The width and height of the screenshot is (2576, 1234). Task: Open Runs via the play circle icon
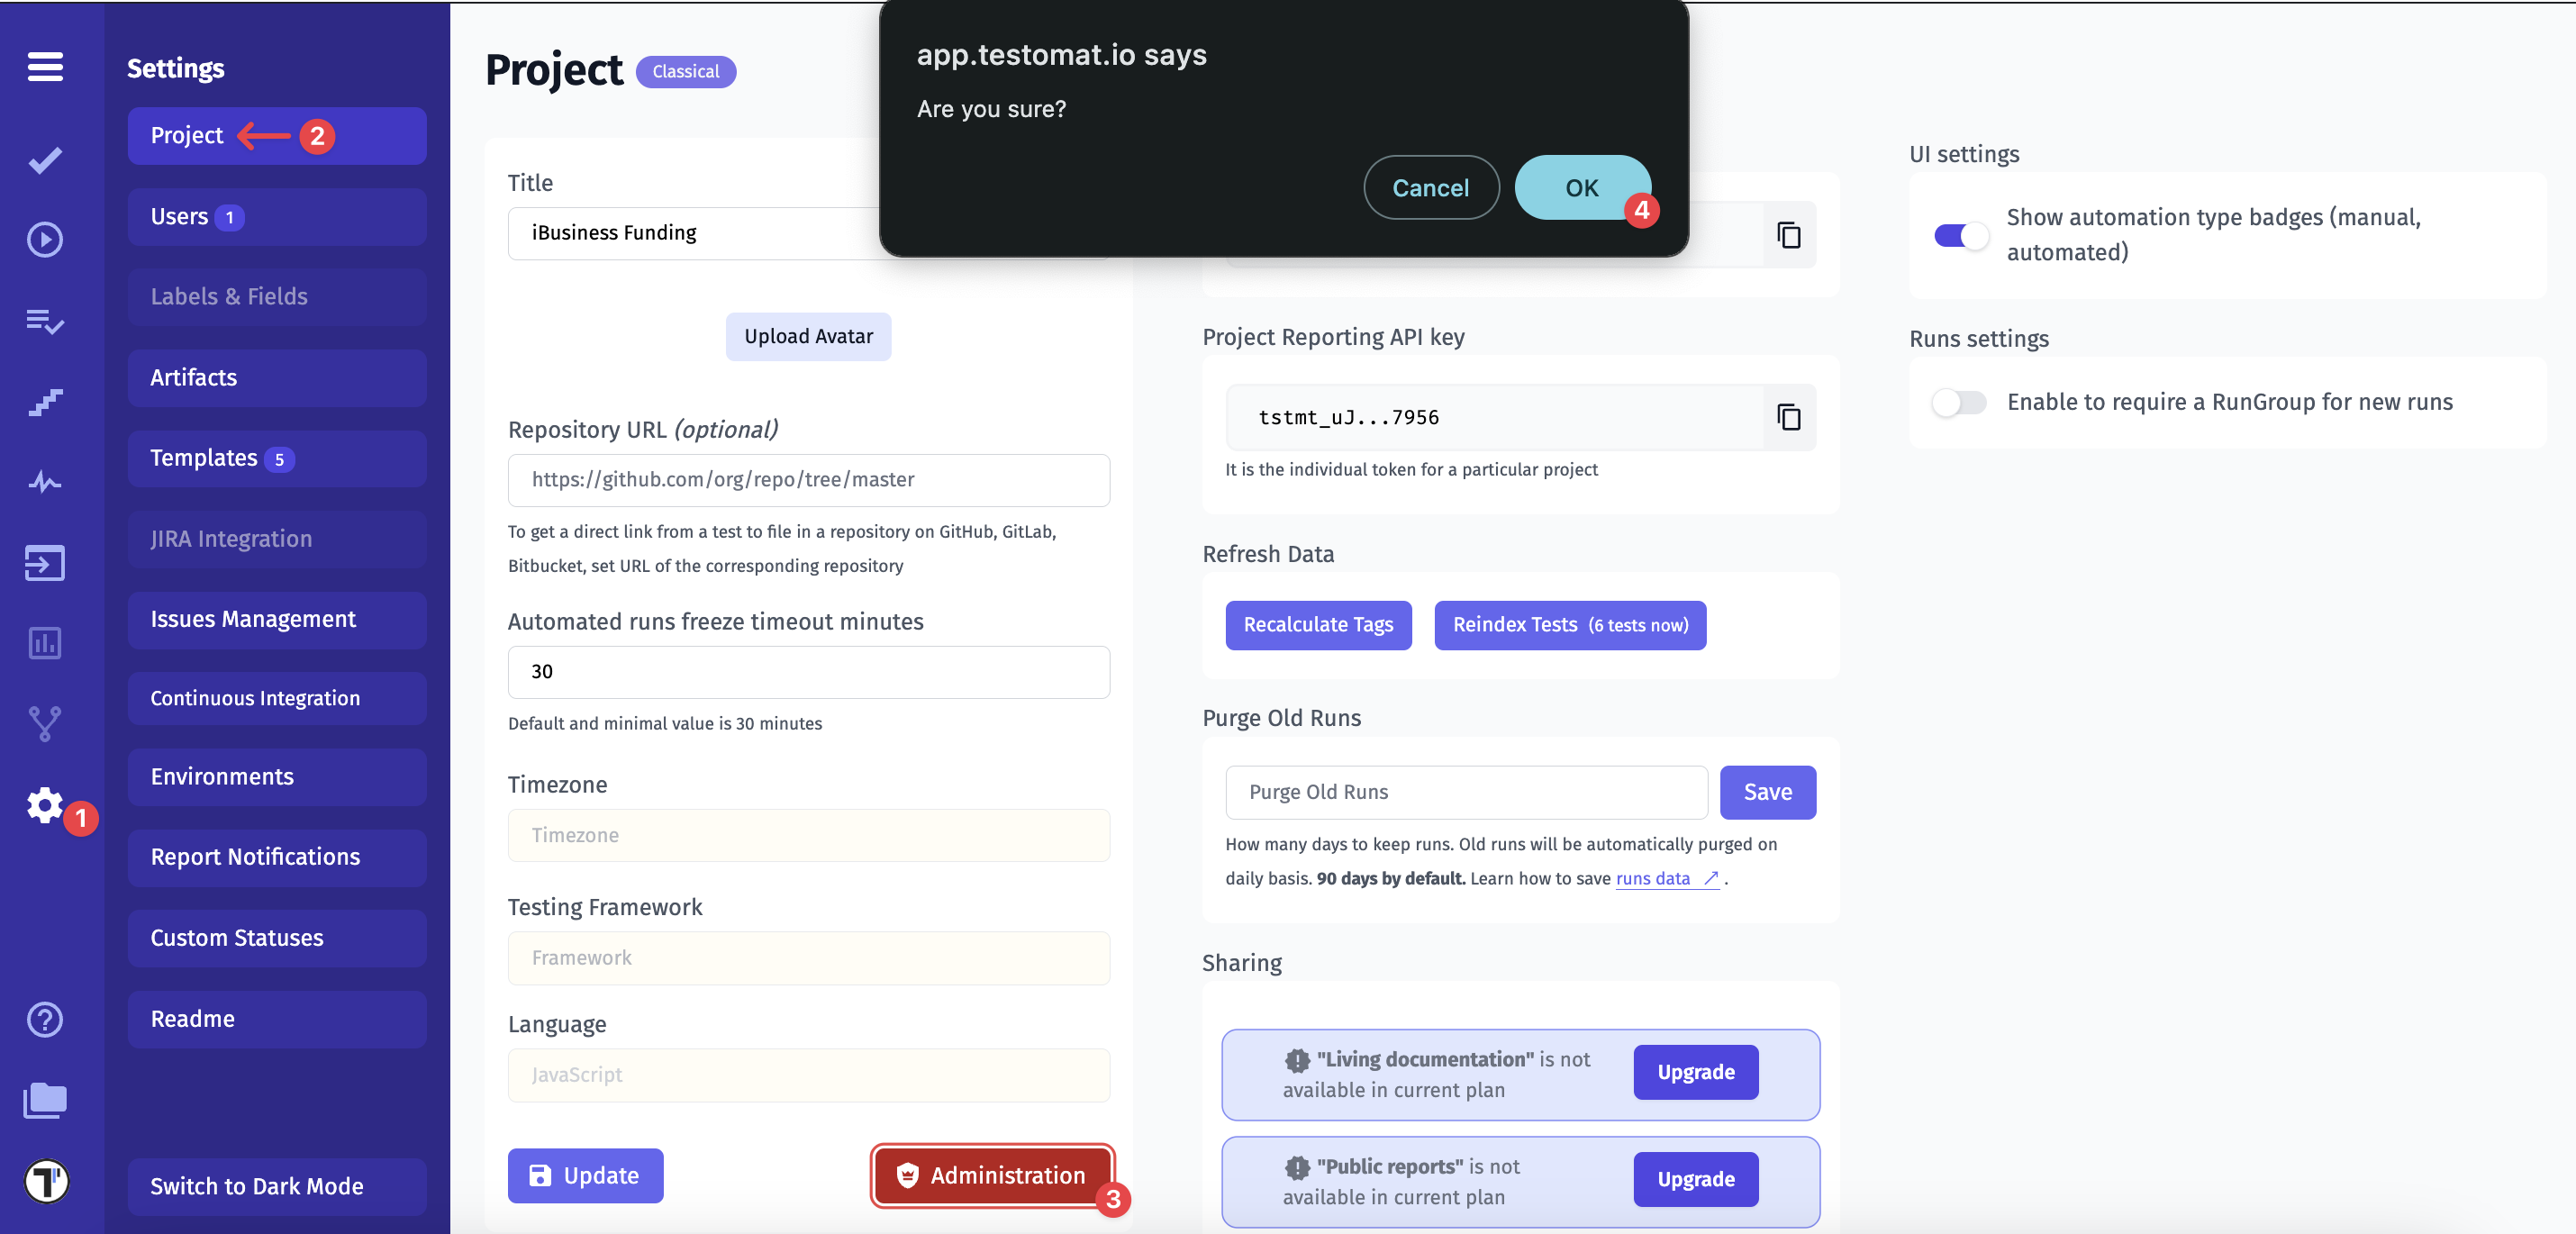[x=44, y=240]
